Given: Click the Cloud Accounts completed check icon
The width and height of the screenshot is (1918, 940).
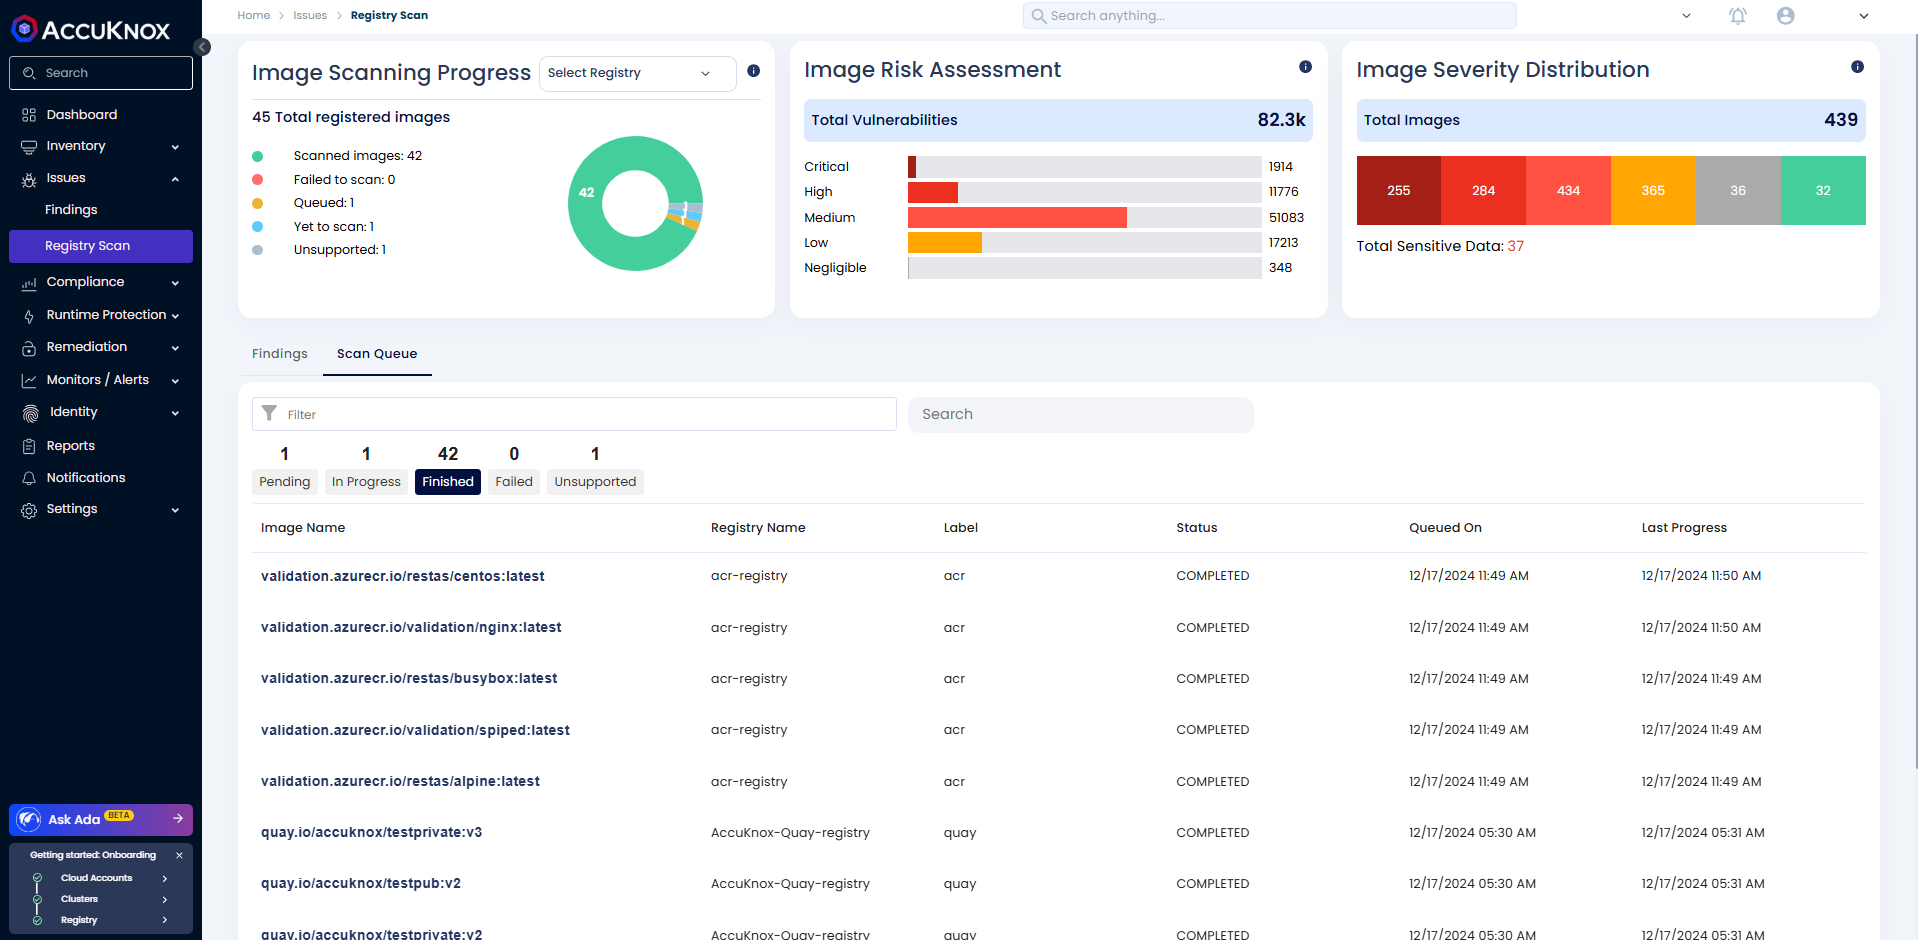Looking at the screenshot, I should [x=37, y=878].
